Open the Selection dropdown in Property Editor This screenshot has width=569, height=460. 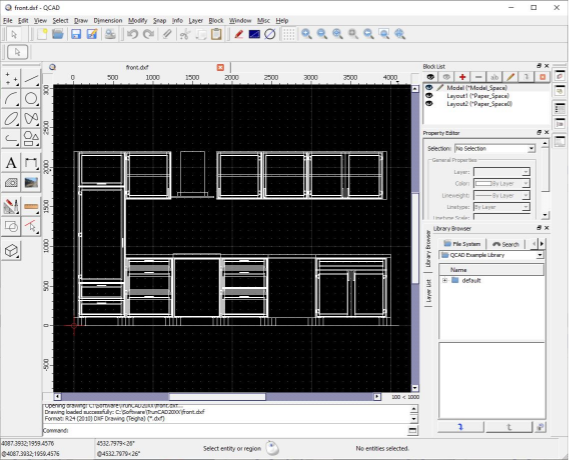click(x=495, y=148)
